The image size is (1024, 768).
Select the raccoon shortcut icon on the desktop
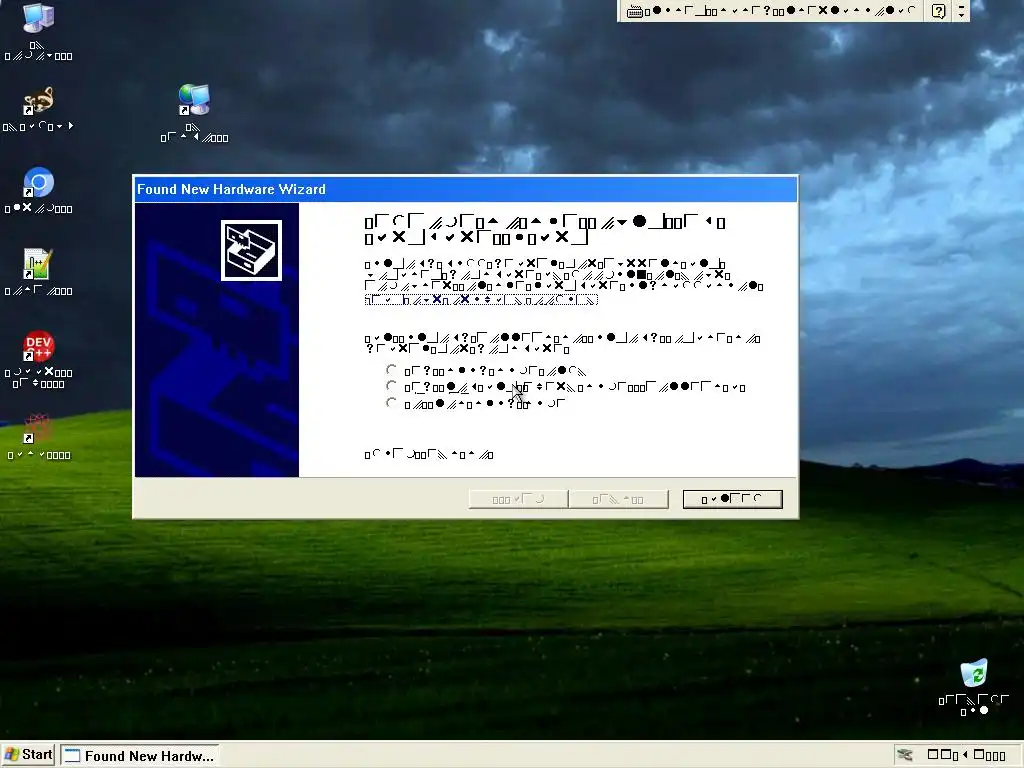pos(38,101)
